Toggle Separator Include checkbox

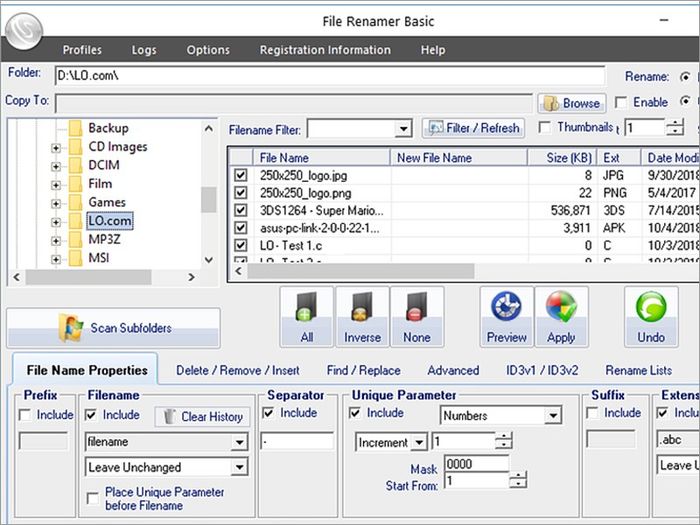tap(268, 413)
